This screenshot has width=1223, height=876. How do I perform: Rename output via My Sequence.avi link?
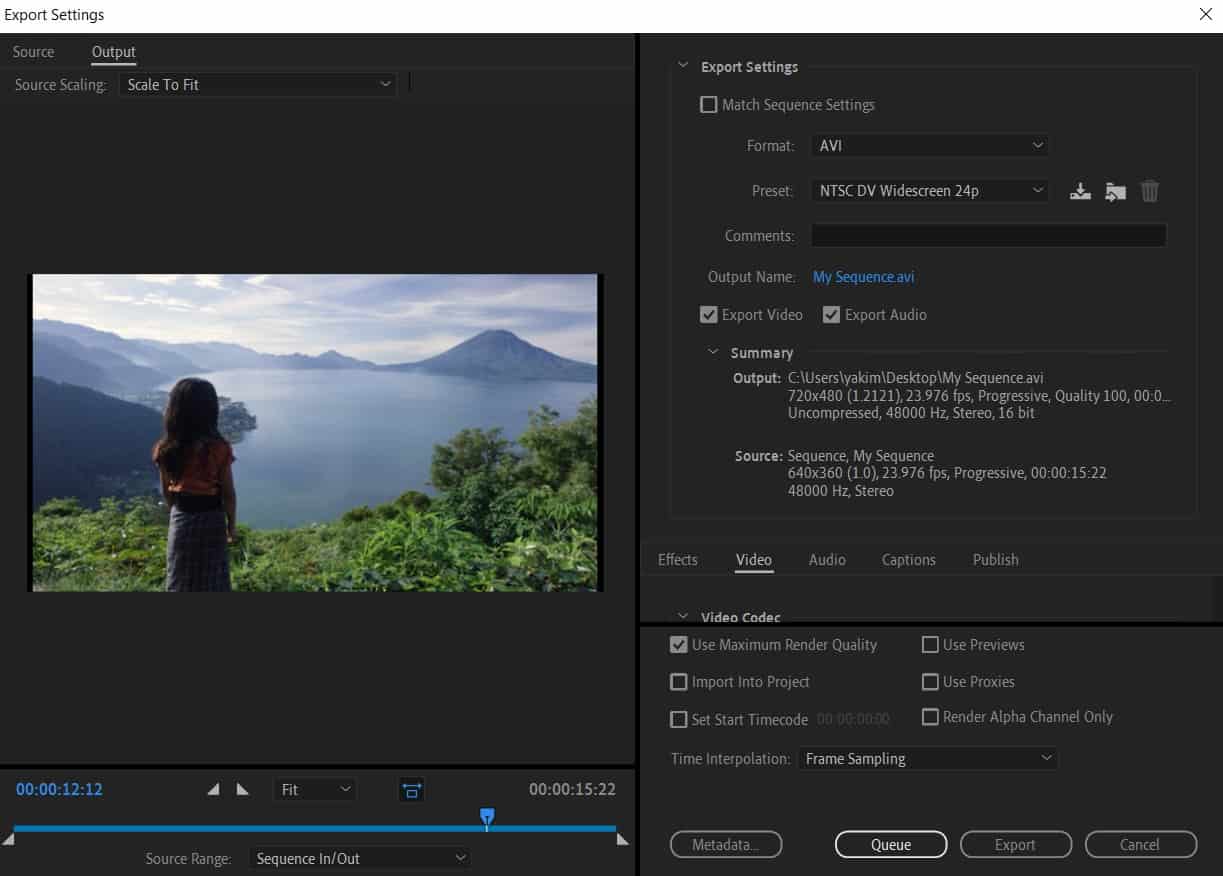click(863, 276)
